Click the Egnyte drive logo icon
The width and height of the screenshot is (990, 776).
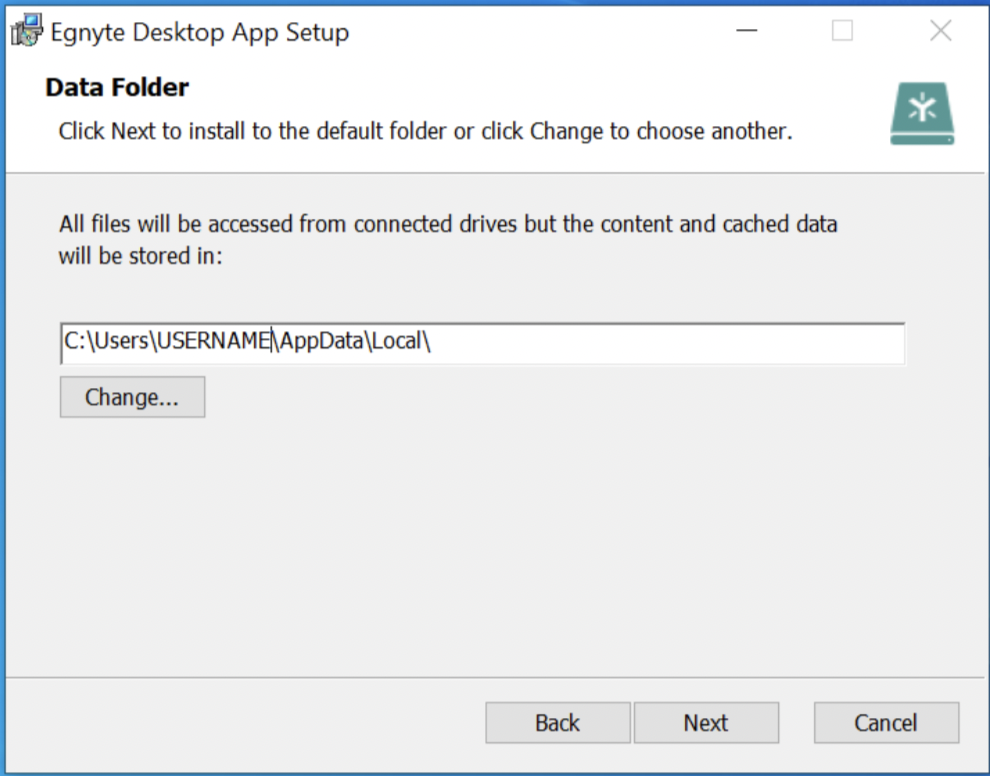pos(922,114)
